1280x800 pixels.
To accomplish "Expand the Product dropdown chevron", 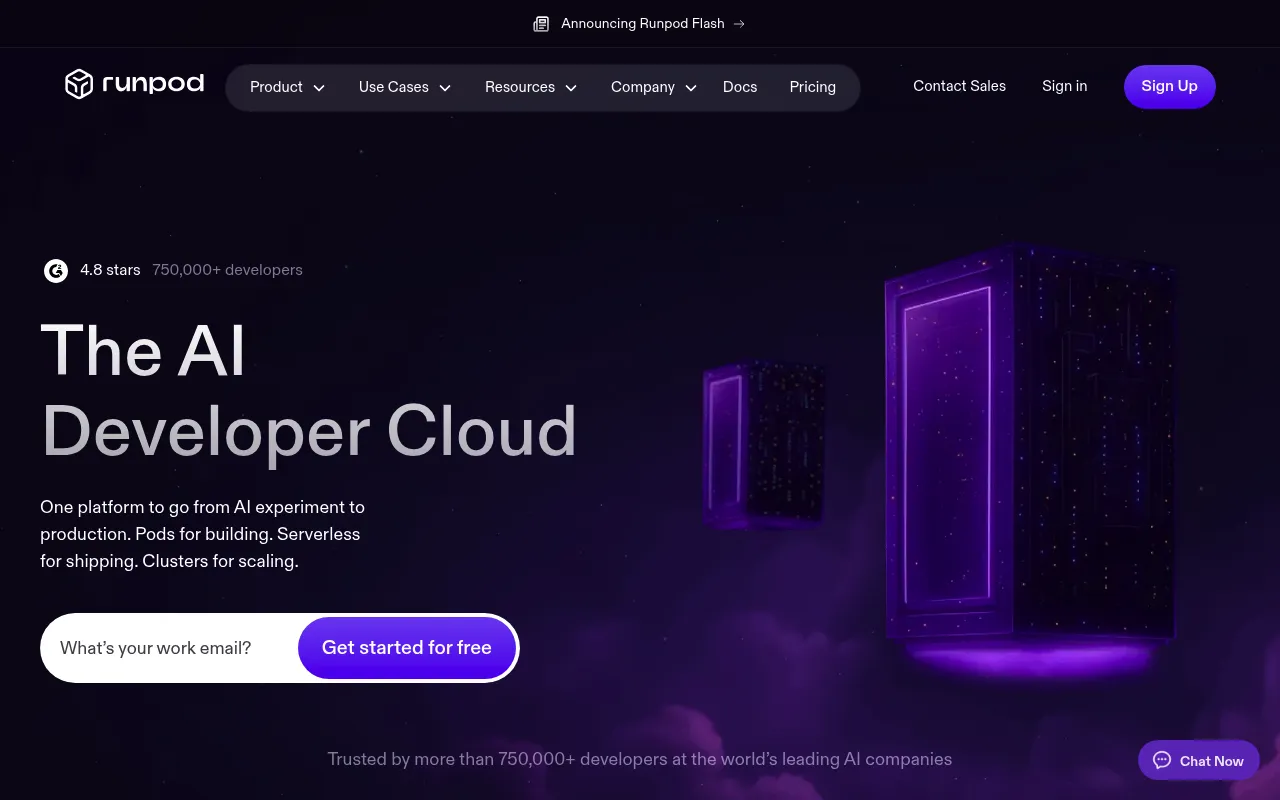I will [x=319, y=88].
